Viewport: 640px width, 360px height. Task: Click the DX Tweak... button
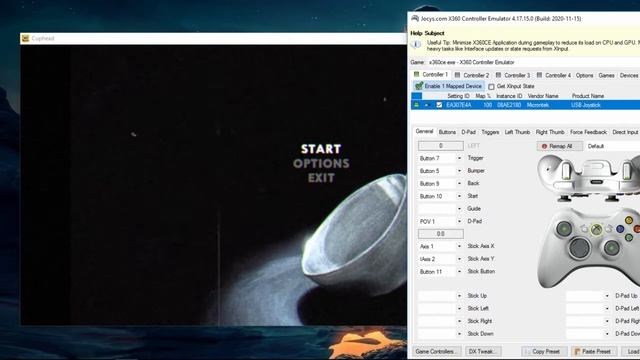click(484, 351)
